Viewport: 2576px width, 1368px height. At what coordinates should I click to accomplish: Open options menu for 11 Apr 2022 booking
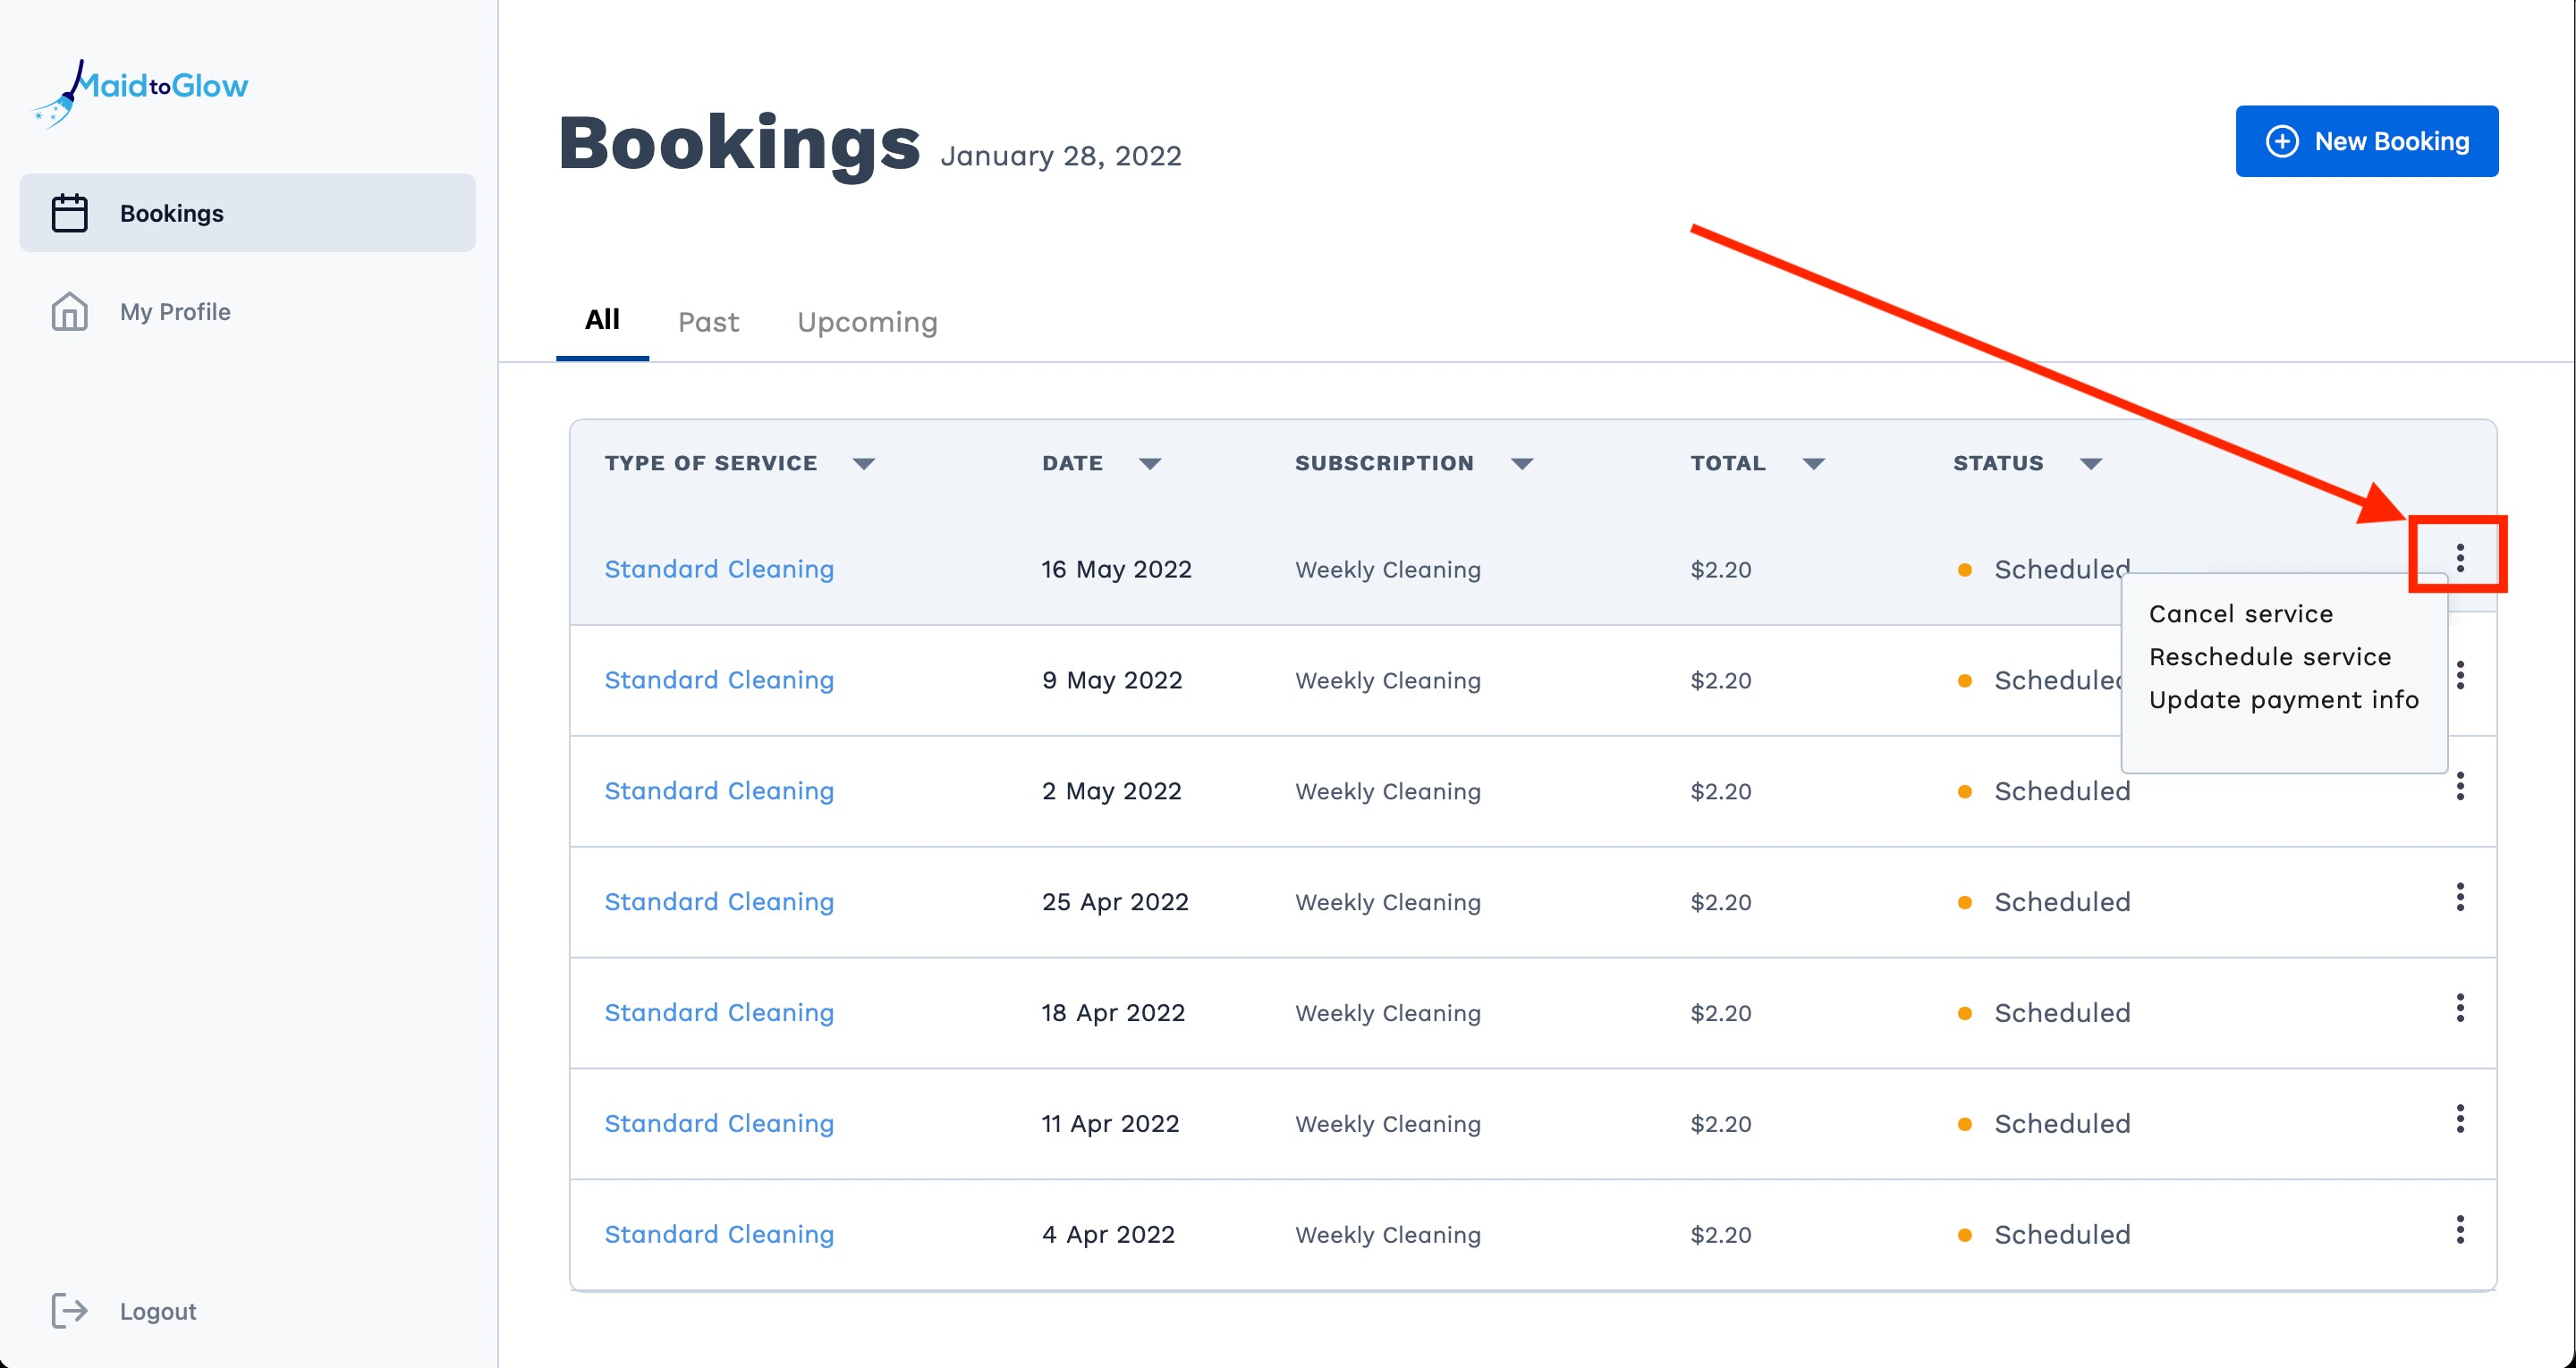pyautogui.click(x=2460, y=1119)
